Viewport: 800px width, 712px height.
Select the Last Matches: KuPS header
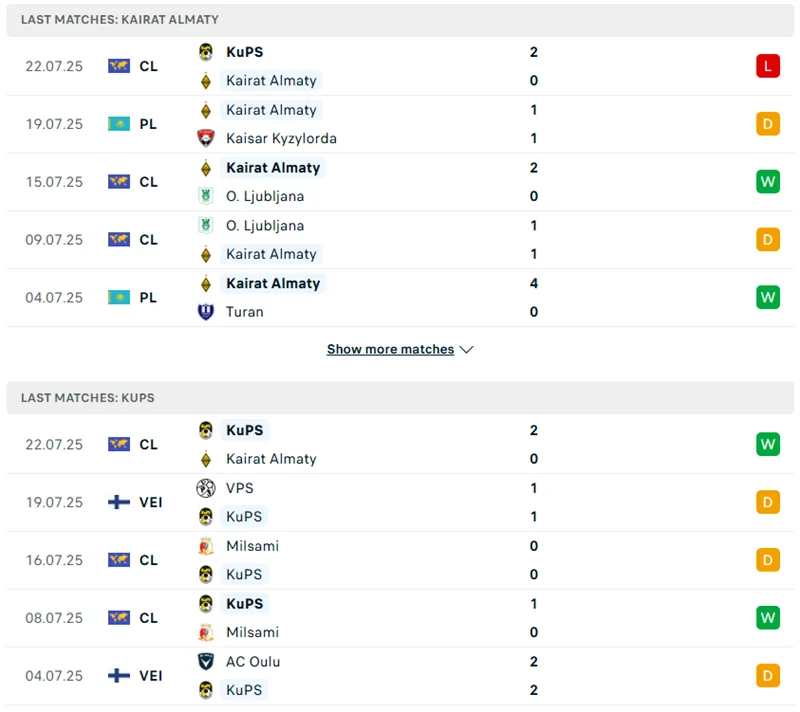point(88,397)
